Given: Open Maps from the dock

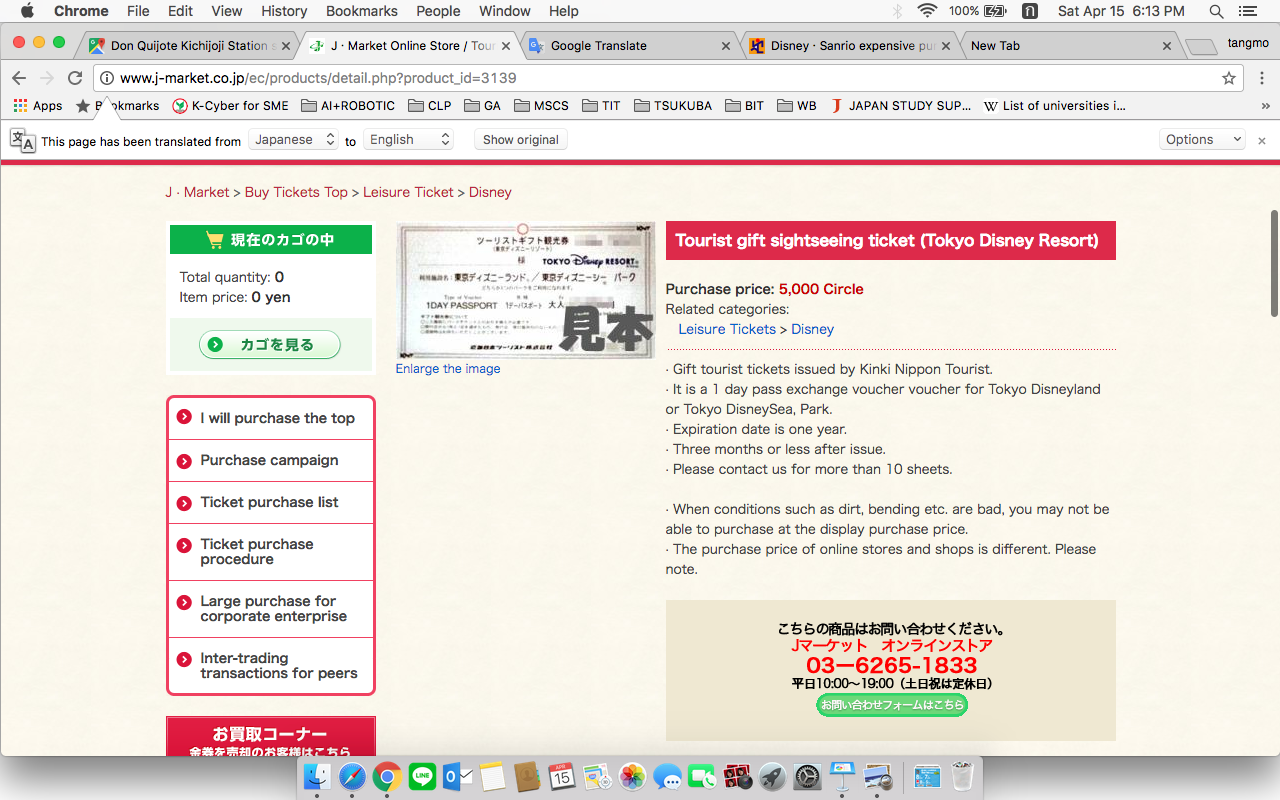Looking at the screenshot, I should 597,777.
